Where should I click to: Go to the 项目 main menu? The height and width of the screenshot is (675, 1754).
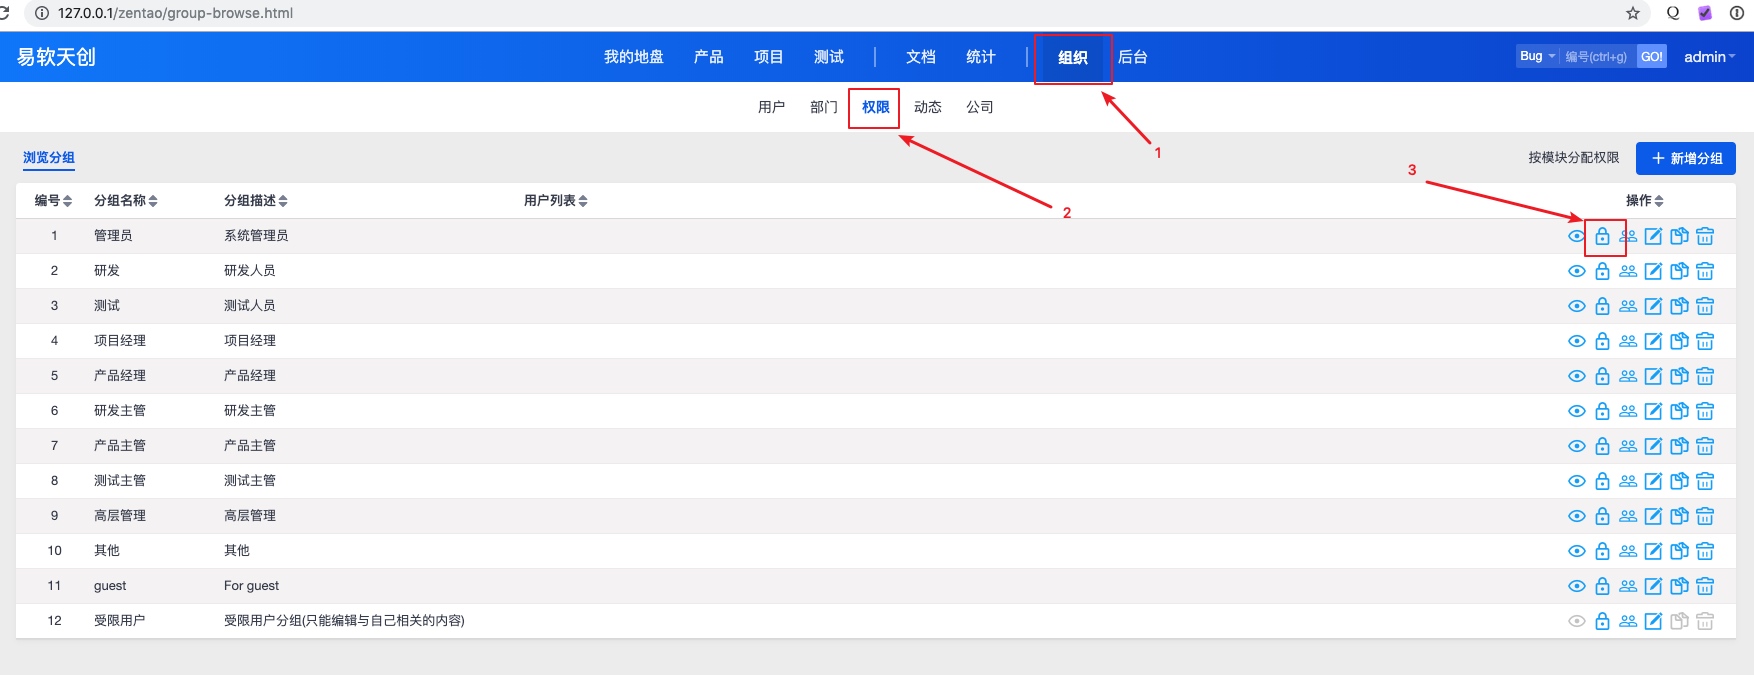point(768,57)
